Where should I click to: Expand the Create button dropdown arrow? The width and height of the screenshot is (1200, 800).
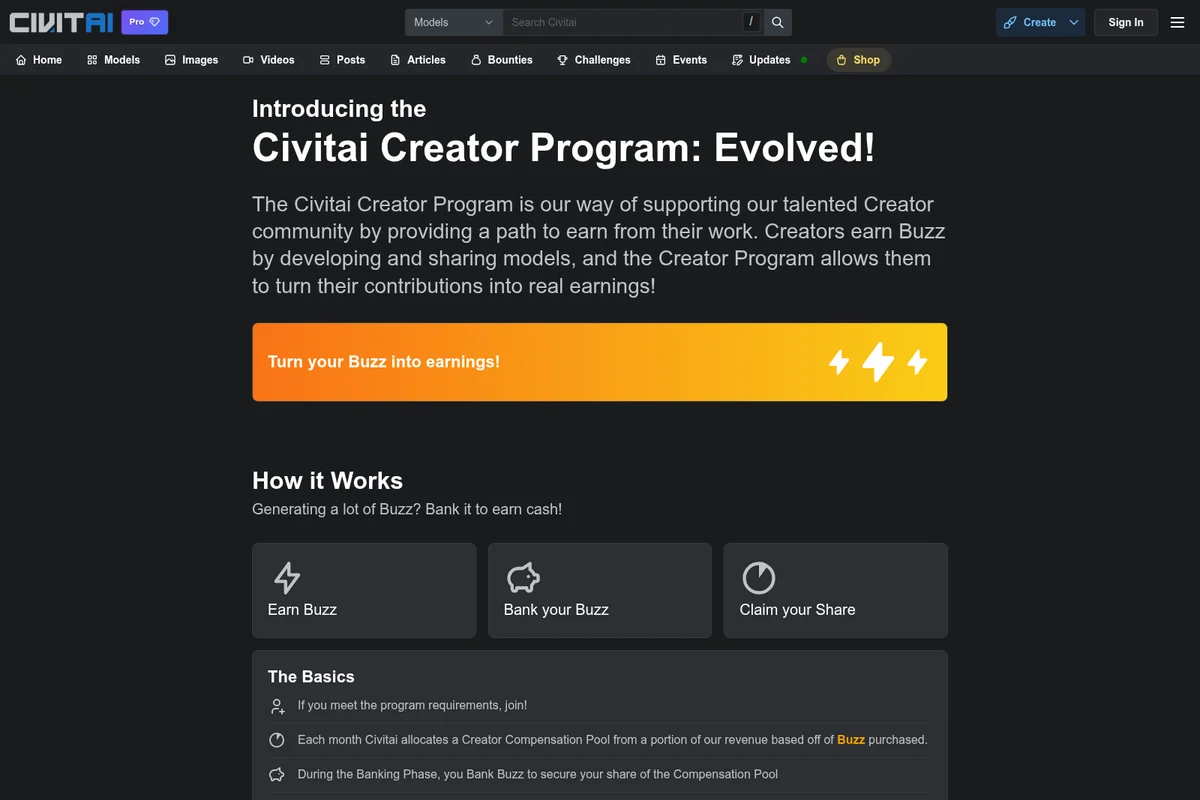coord(1074,22)
